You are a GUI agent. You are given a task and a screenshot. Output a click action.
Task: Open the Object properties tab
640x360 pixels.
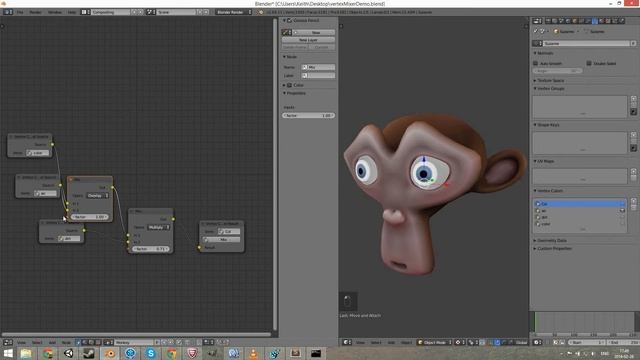pos(575,20)
